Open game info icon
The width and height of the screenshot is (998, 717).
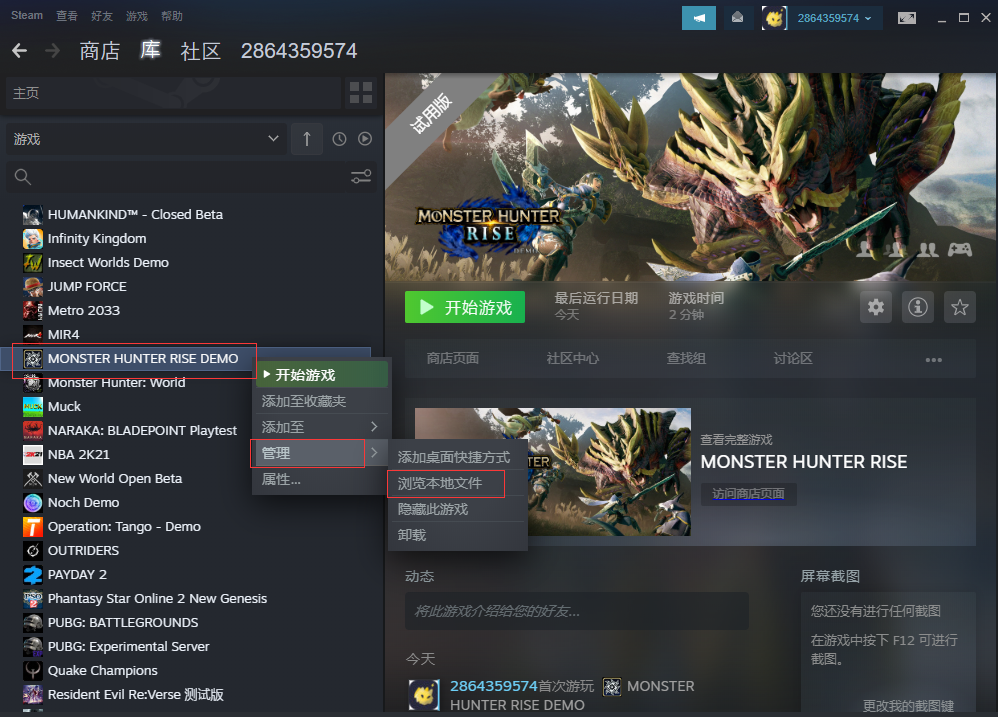tap(917, 307)
